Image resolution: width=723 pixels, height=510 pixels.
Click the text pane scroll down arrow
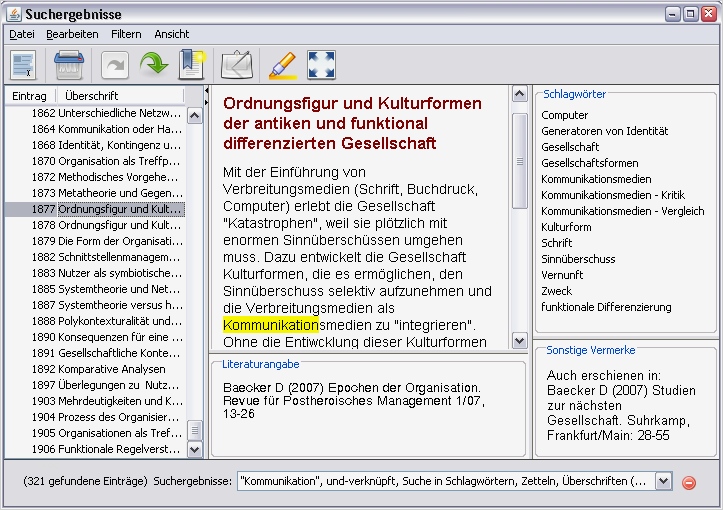tap(520, 341)
